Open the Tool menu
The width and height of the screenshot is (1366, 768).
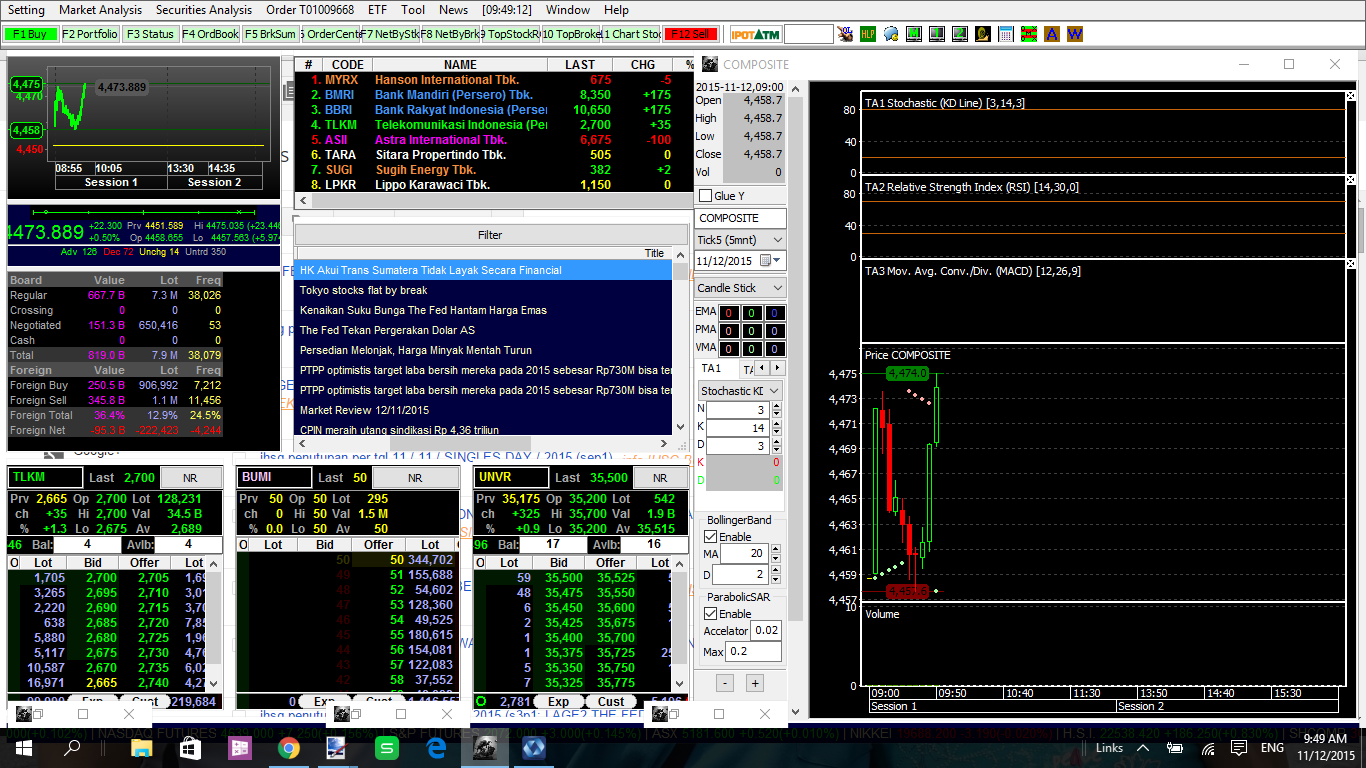[x=413, y=9]
